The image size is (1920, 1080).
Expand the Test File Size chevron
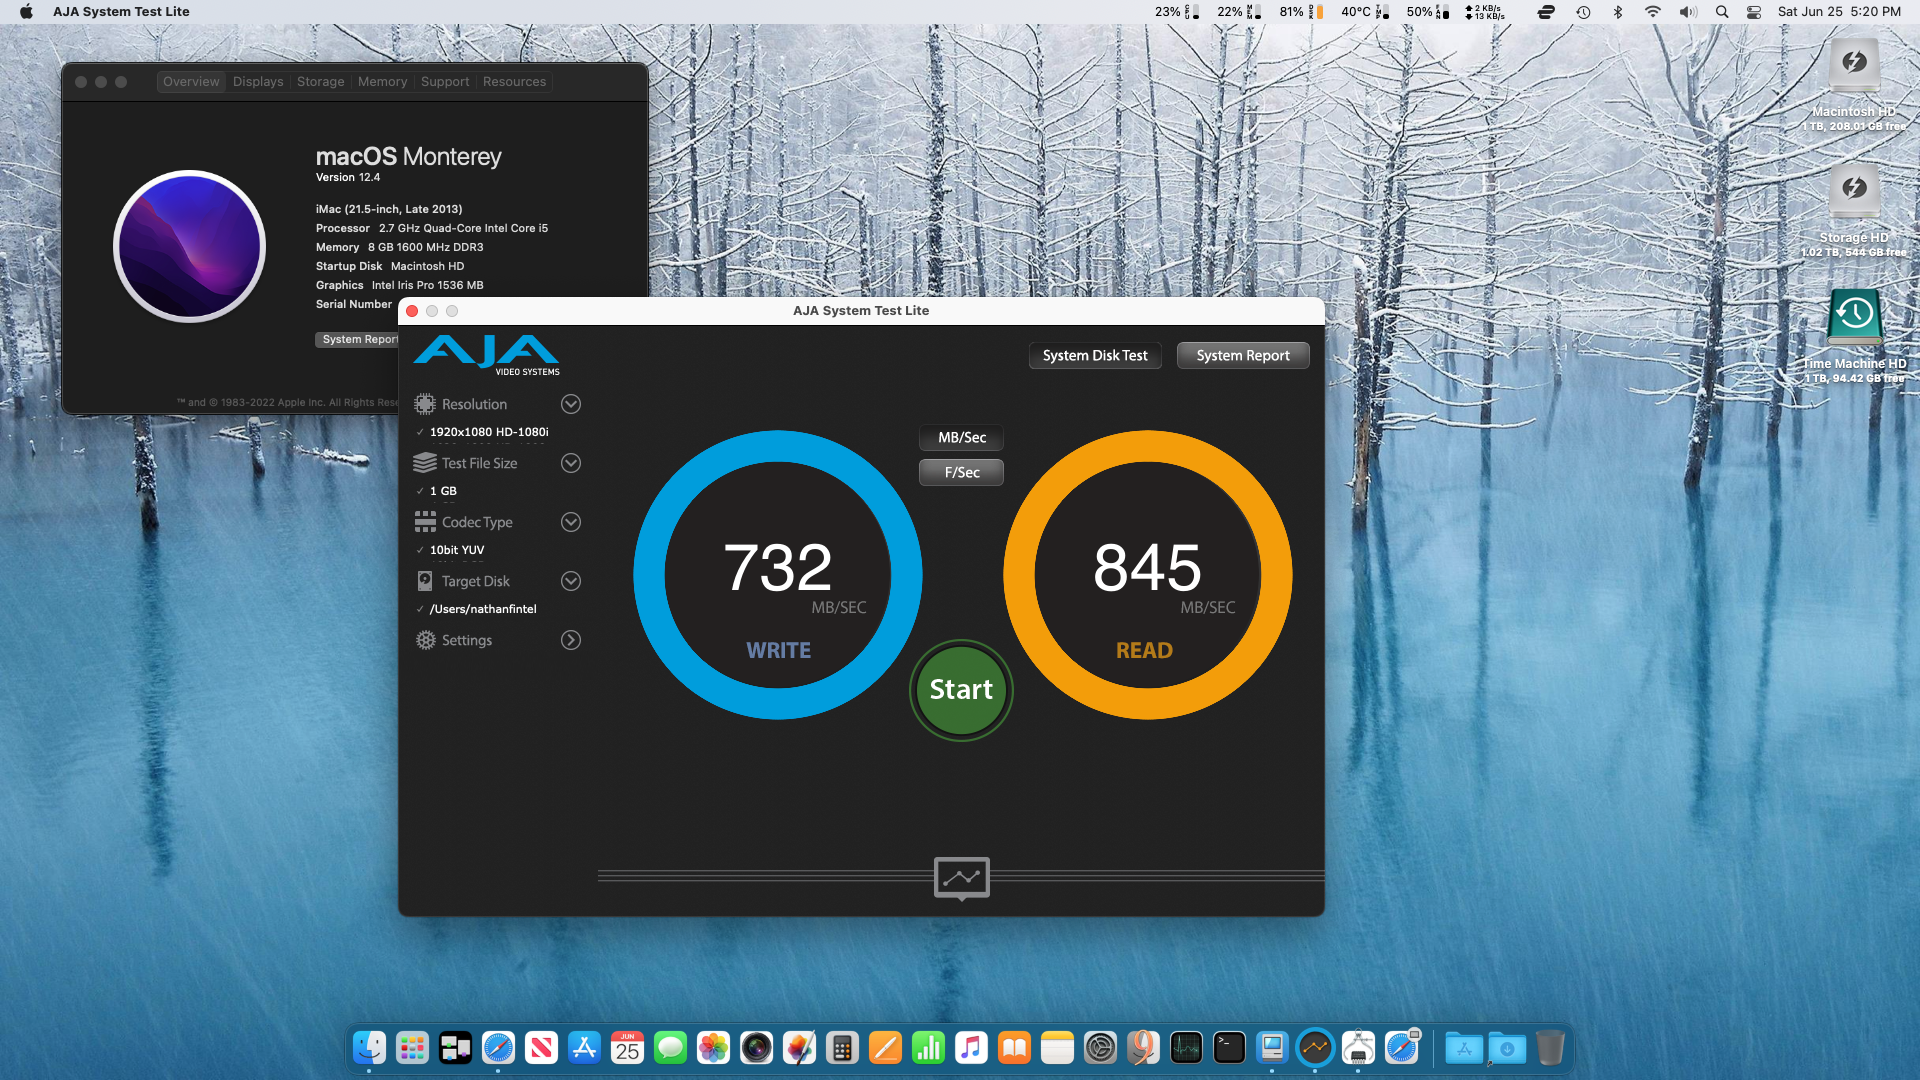point(571,463)
